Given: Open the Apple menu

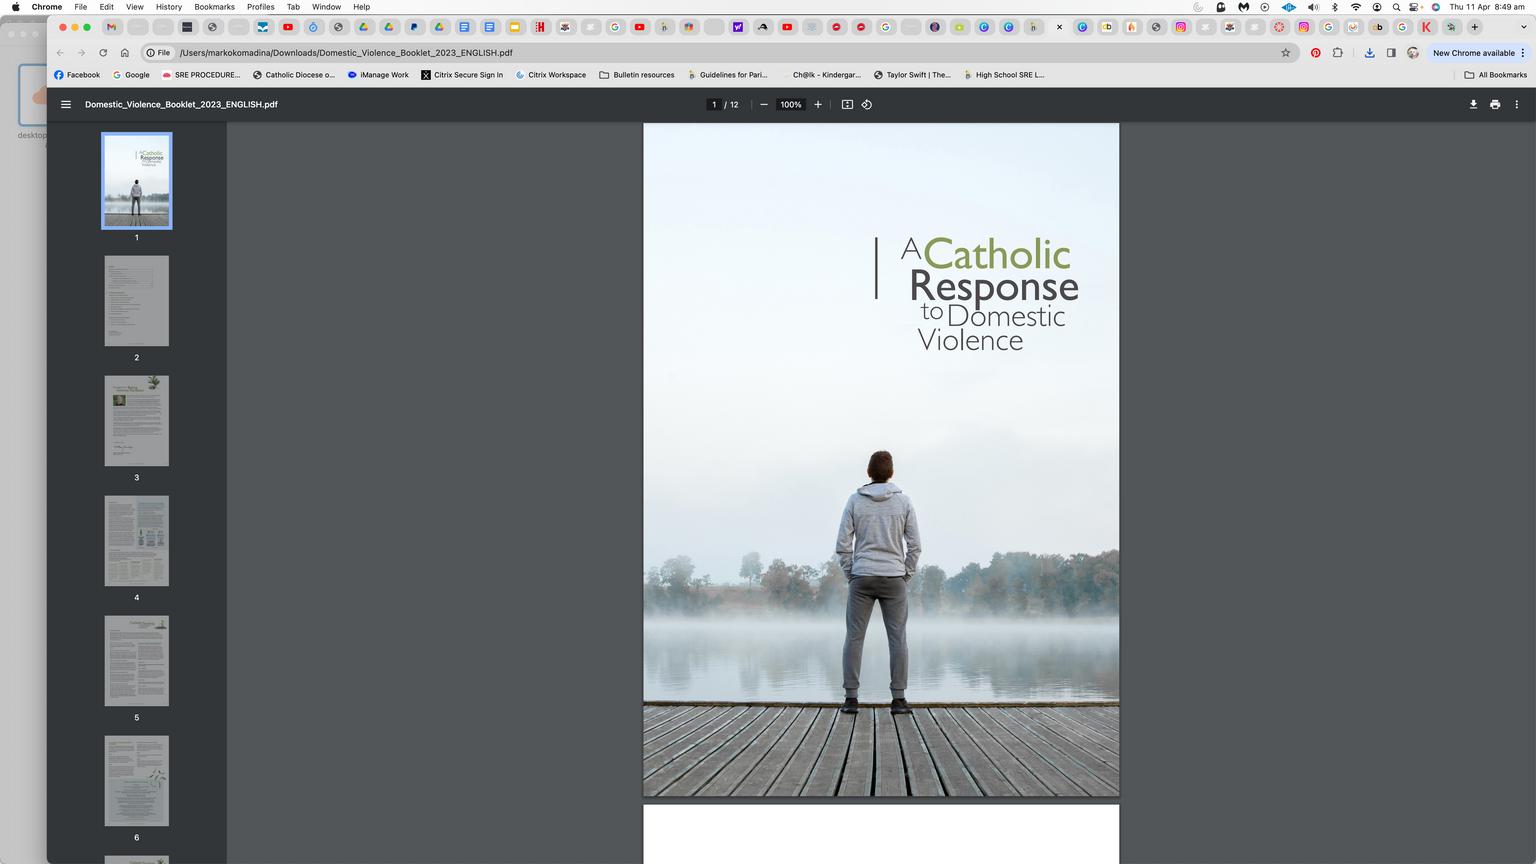Looking at the screenshot, I should 15,7.
